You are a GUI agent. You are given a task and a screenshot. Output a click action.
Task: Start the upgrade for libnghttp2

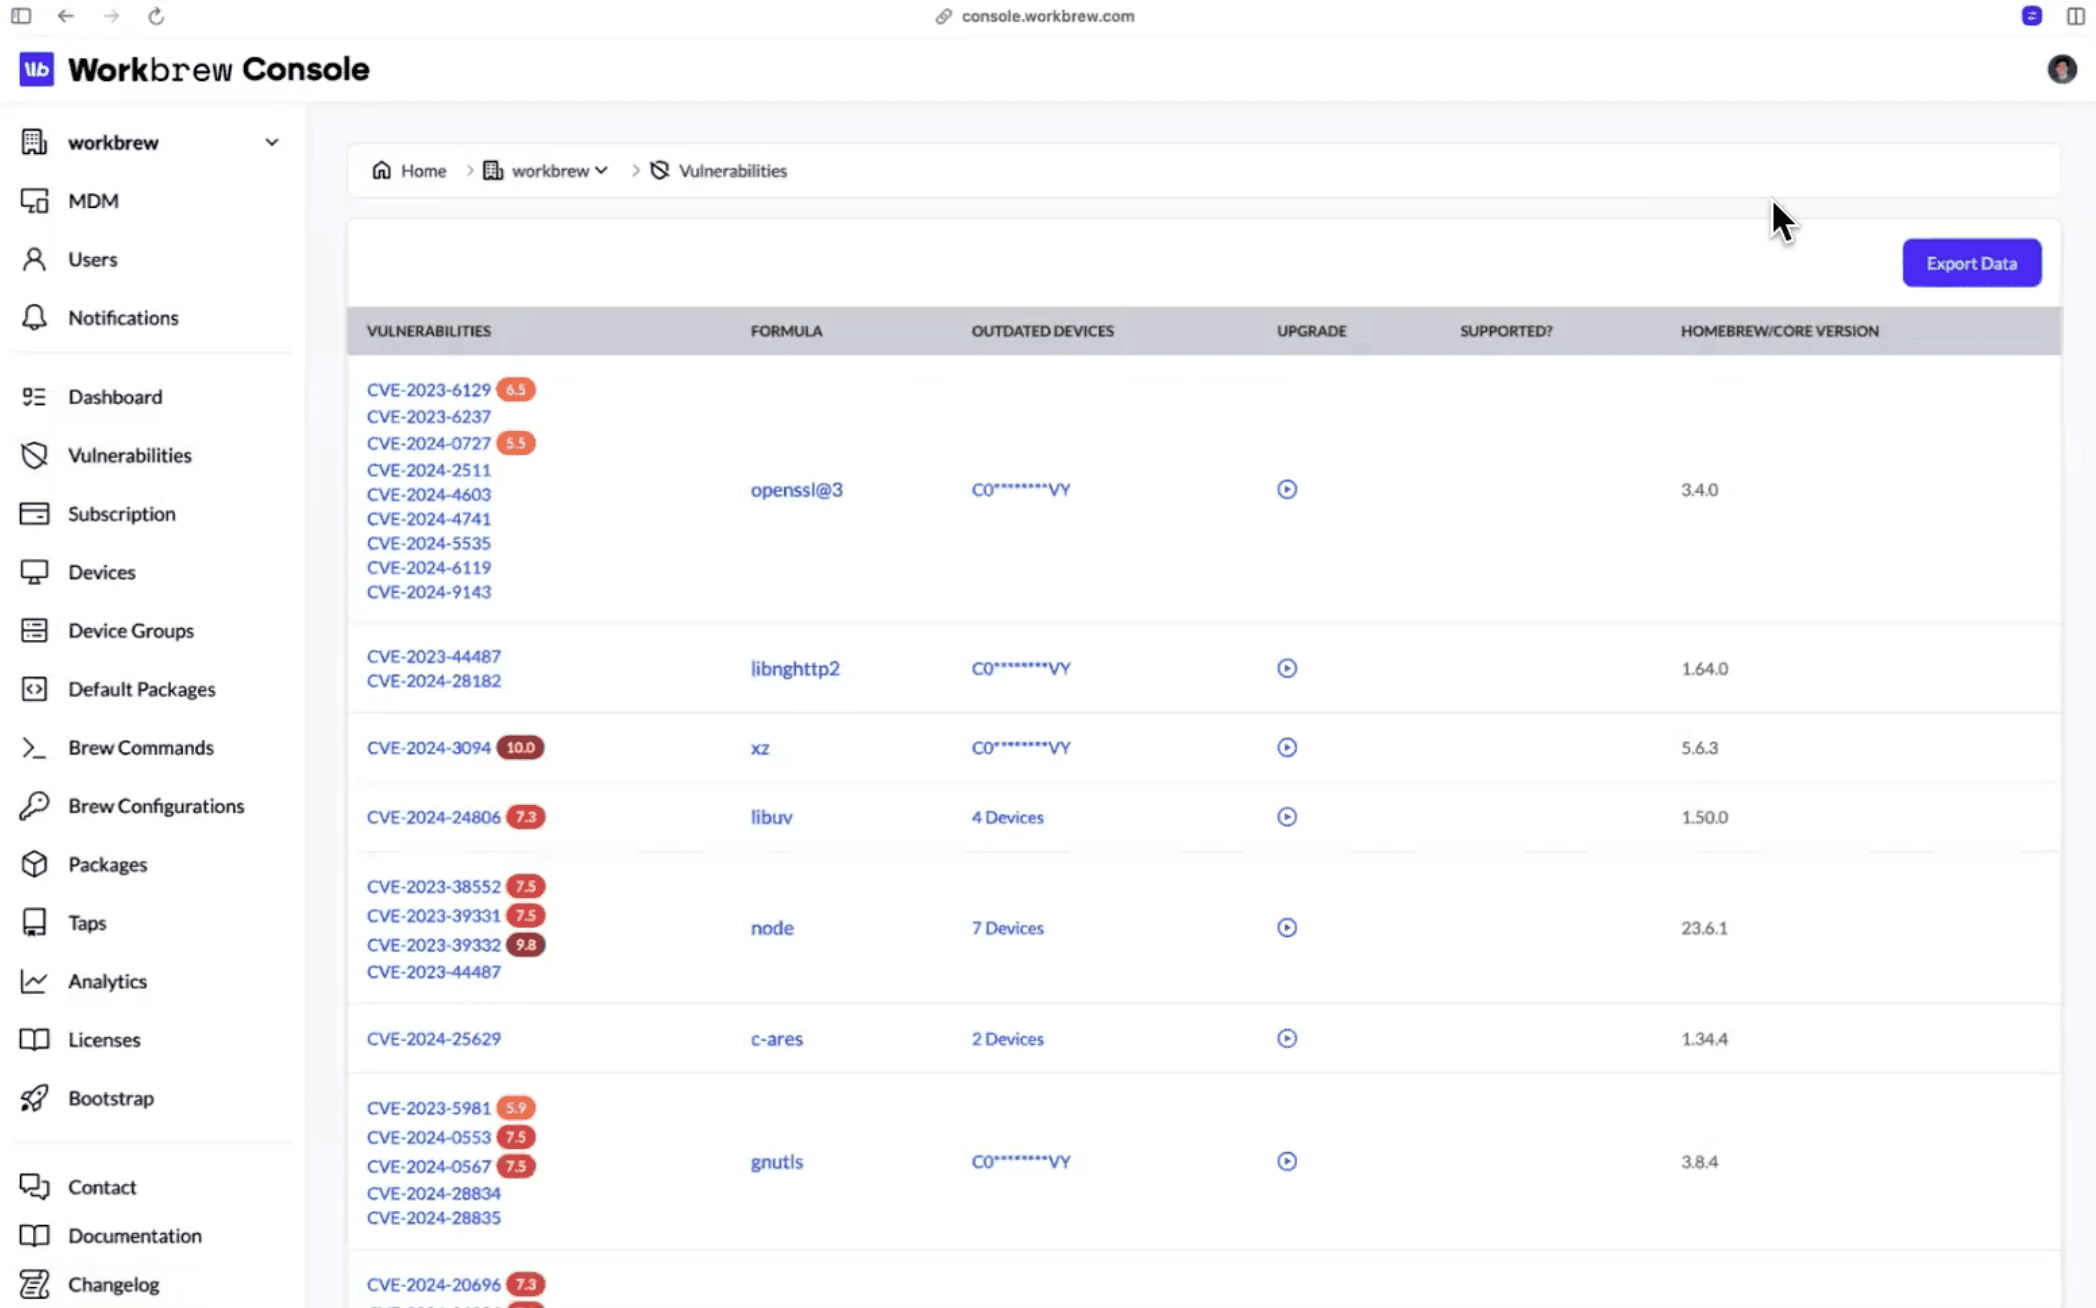click(1286, 667)
